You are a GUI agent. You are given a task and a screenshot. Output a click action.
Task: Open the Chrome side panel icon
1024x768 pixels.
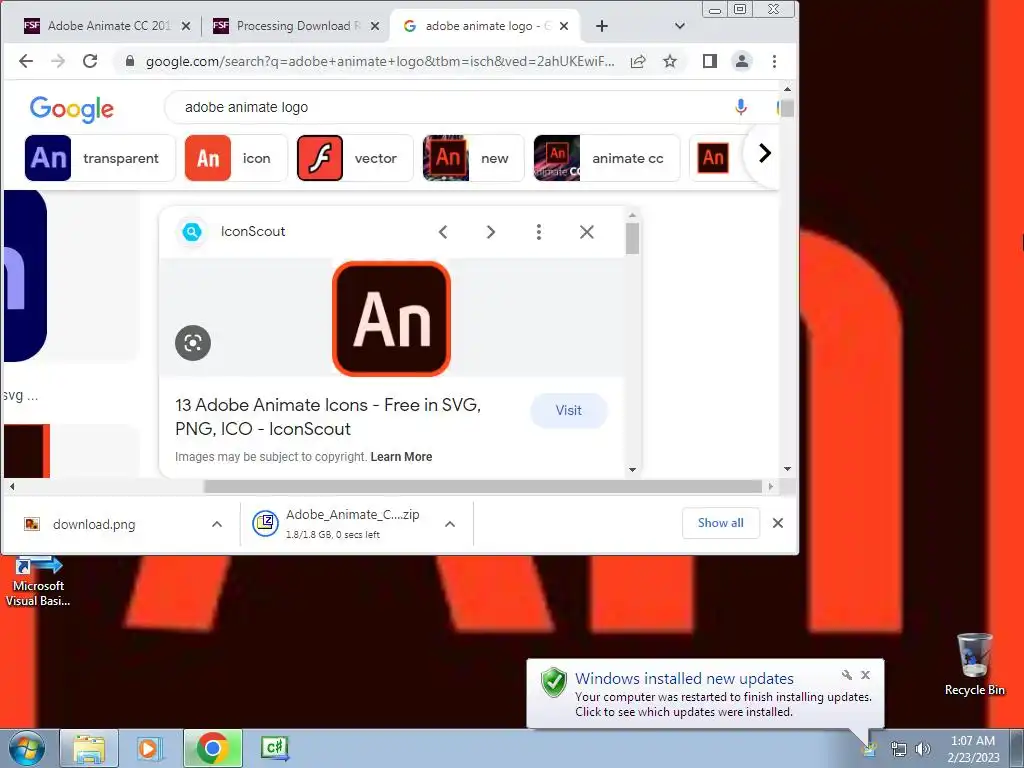710,61
